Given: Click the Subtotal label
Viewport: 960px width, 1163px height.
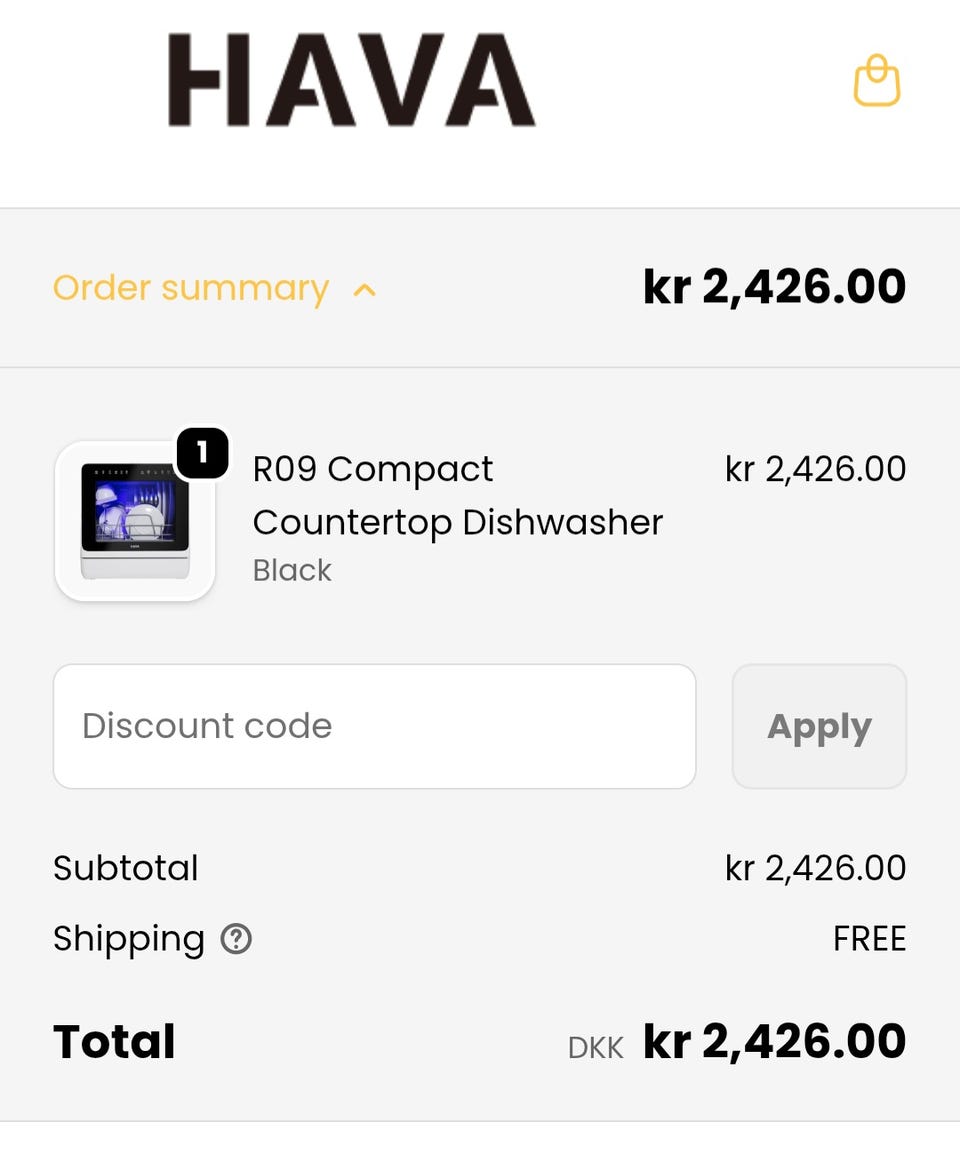Looking at the screenshot, I should coord(126,868).
